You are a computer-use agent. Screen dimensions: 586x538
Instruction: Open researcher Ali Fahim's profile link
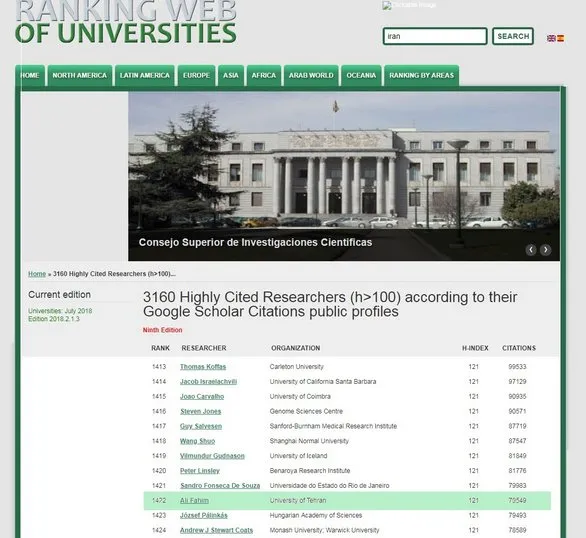[x=194, y=500]
